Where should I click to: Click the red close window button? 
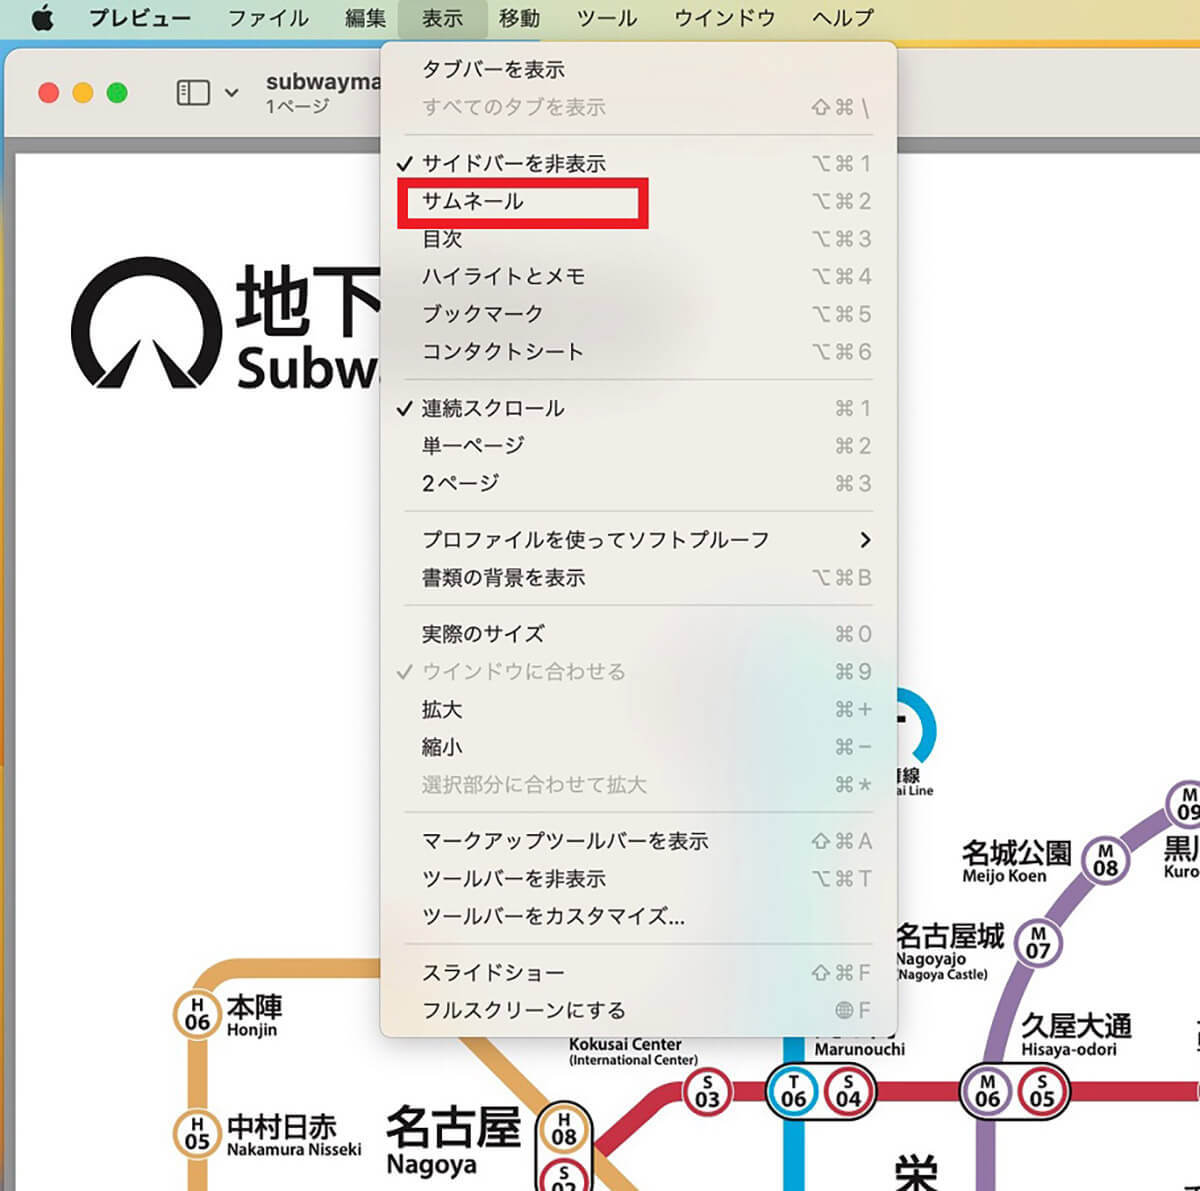tap(48, 93)
